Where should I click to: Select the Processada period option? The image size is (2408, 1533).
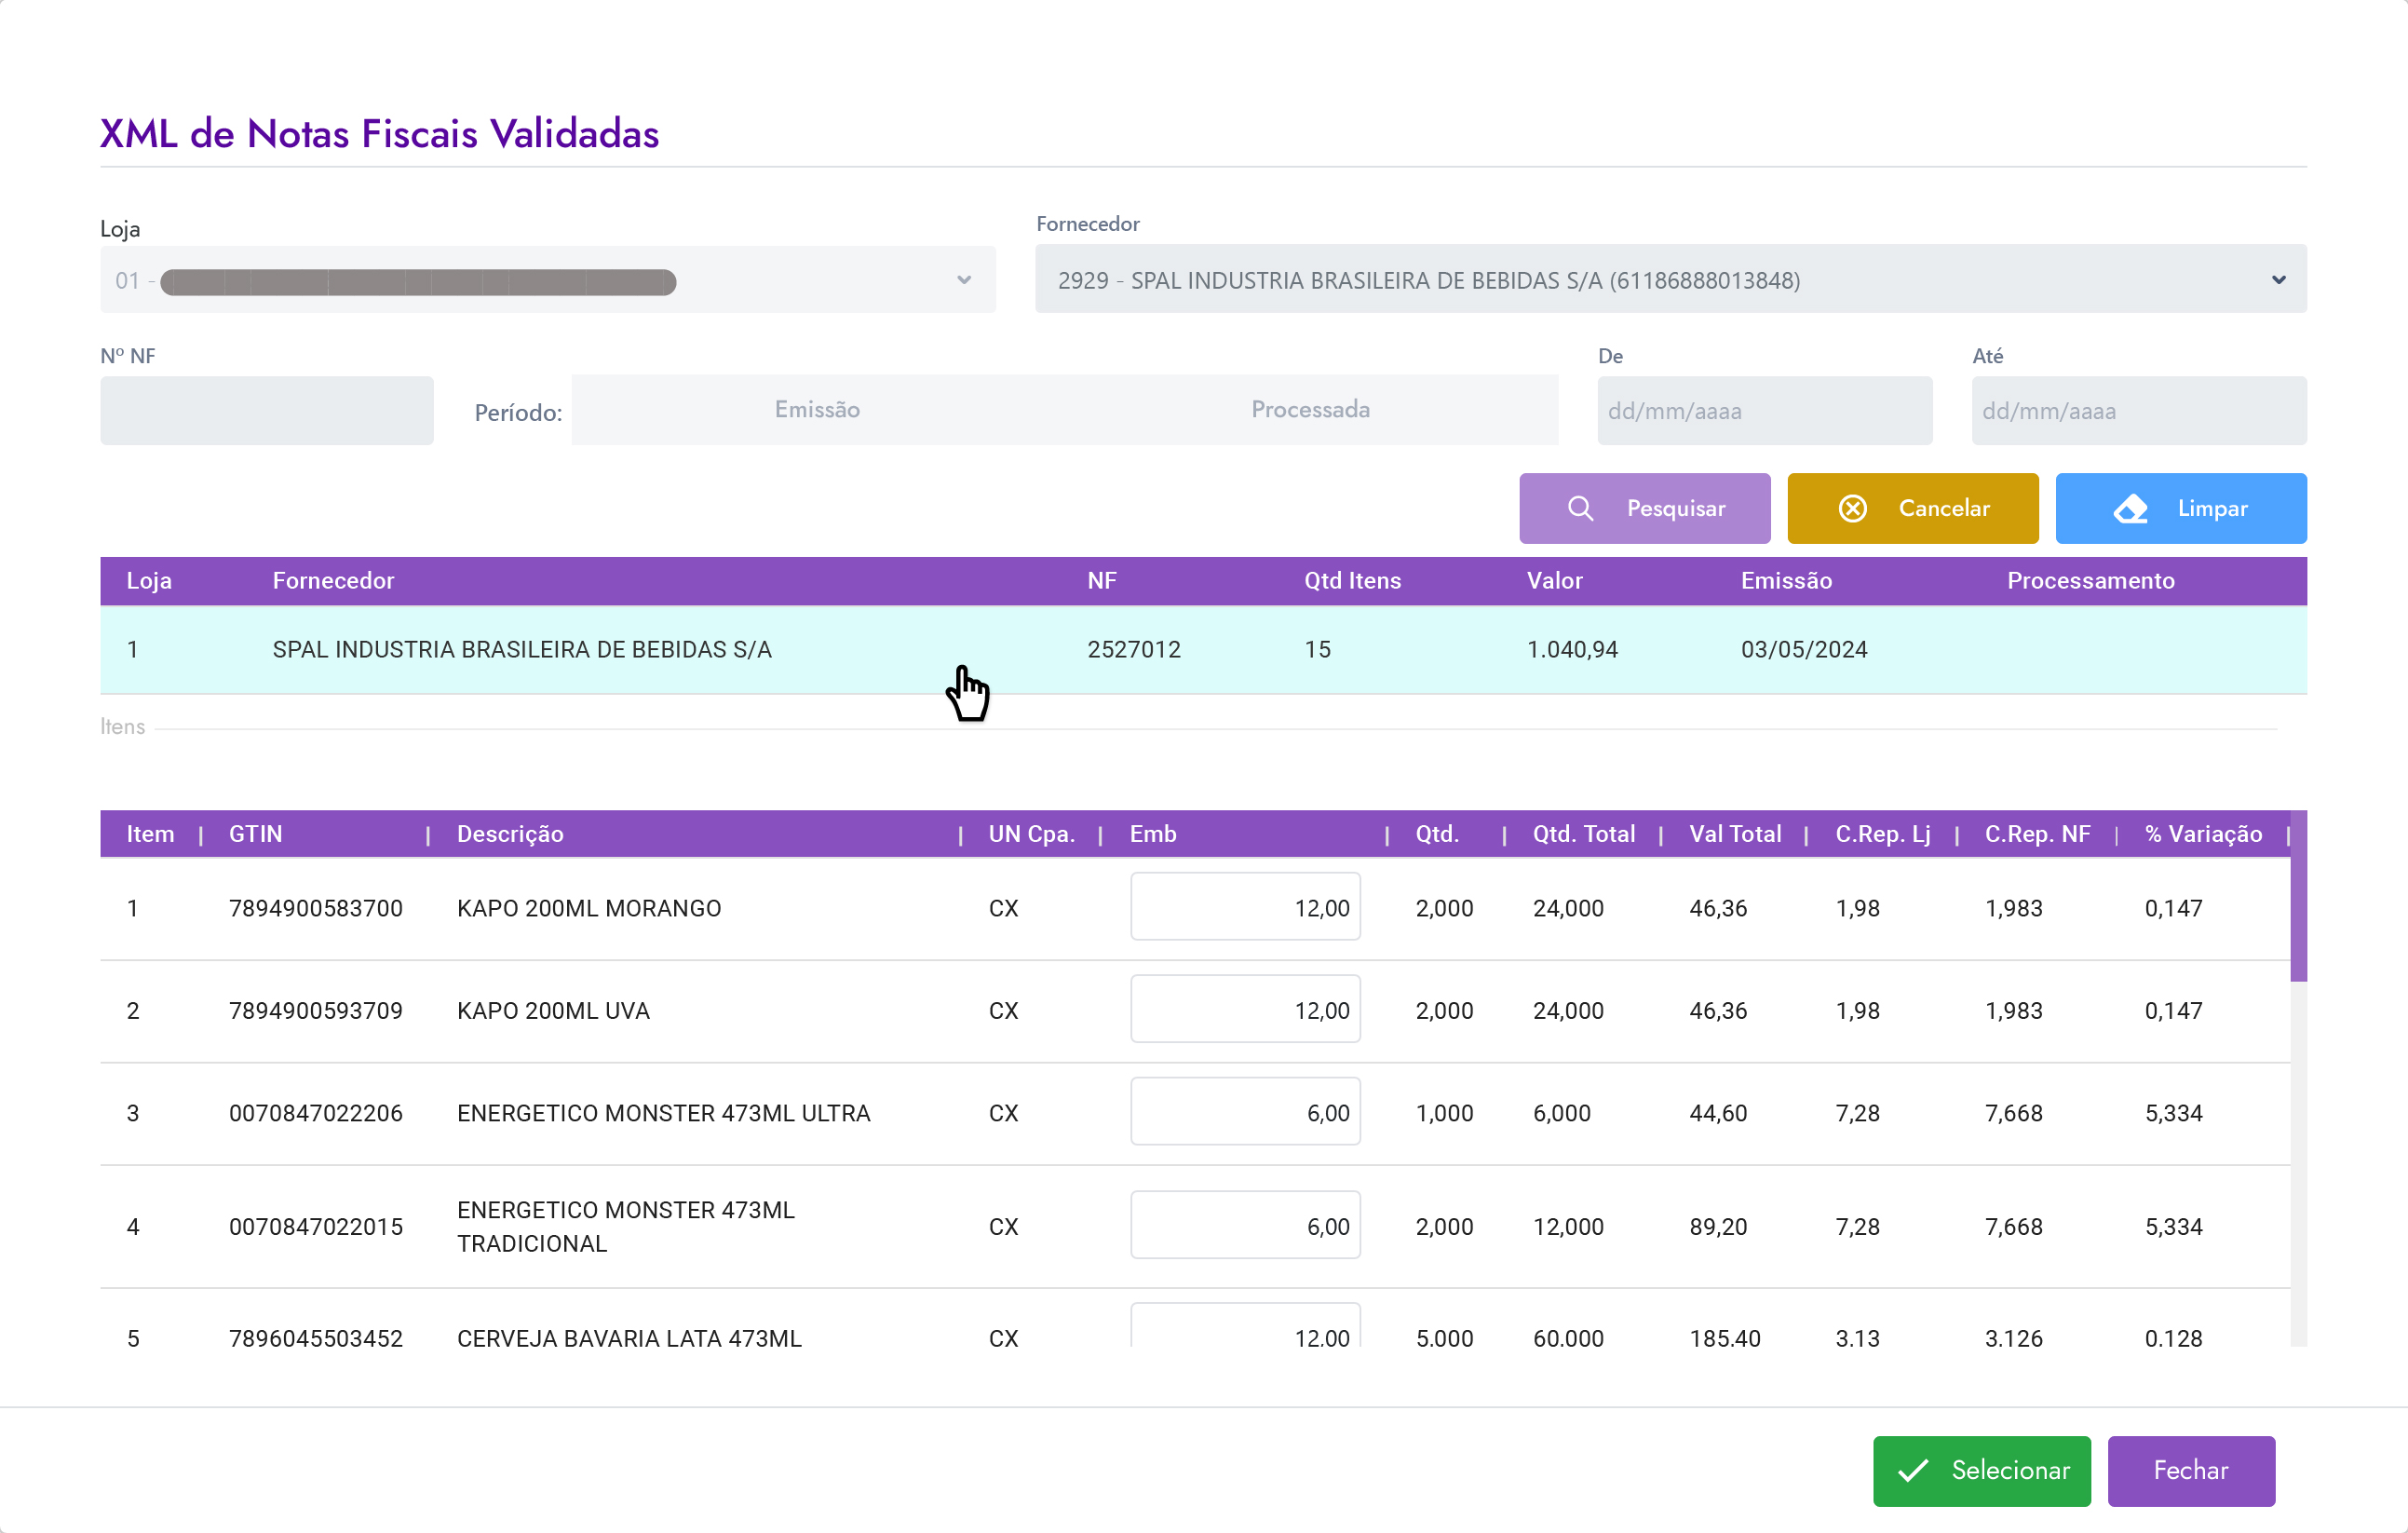[x=1310, y=410]
